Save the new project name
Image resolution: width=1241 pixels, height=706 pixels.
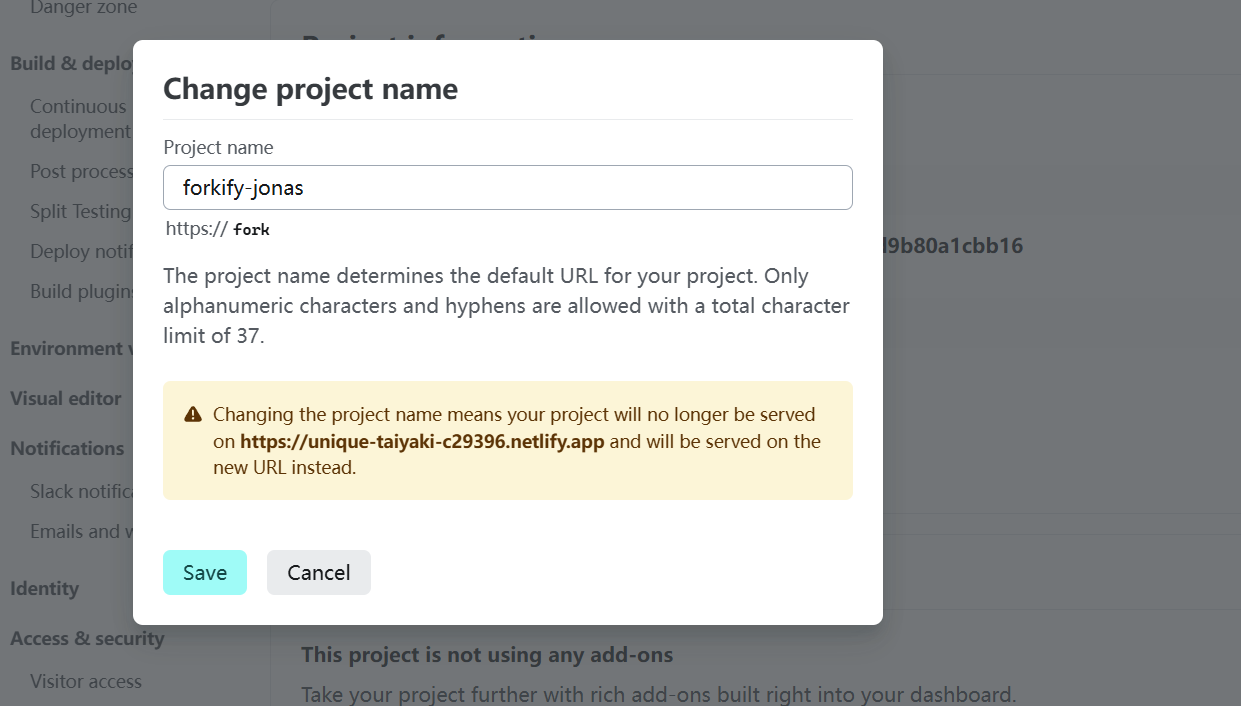[x=205, y=572]
